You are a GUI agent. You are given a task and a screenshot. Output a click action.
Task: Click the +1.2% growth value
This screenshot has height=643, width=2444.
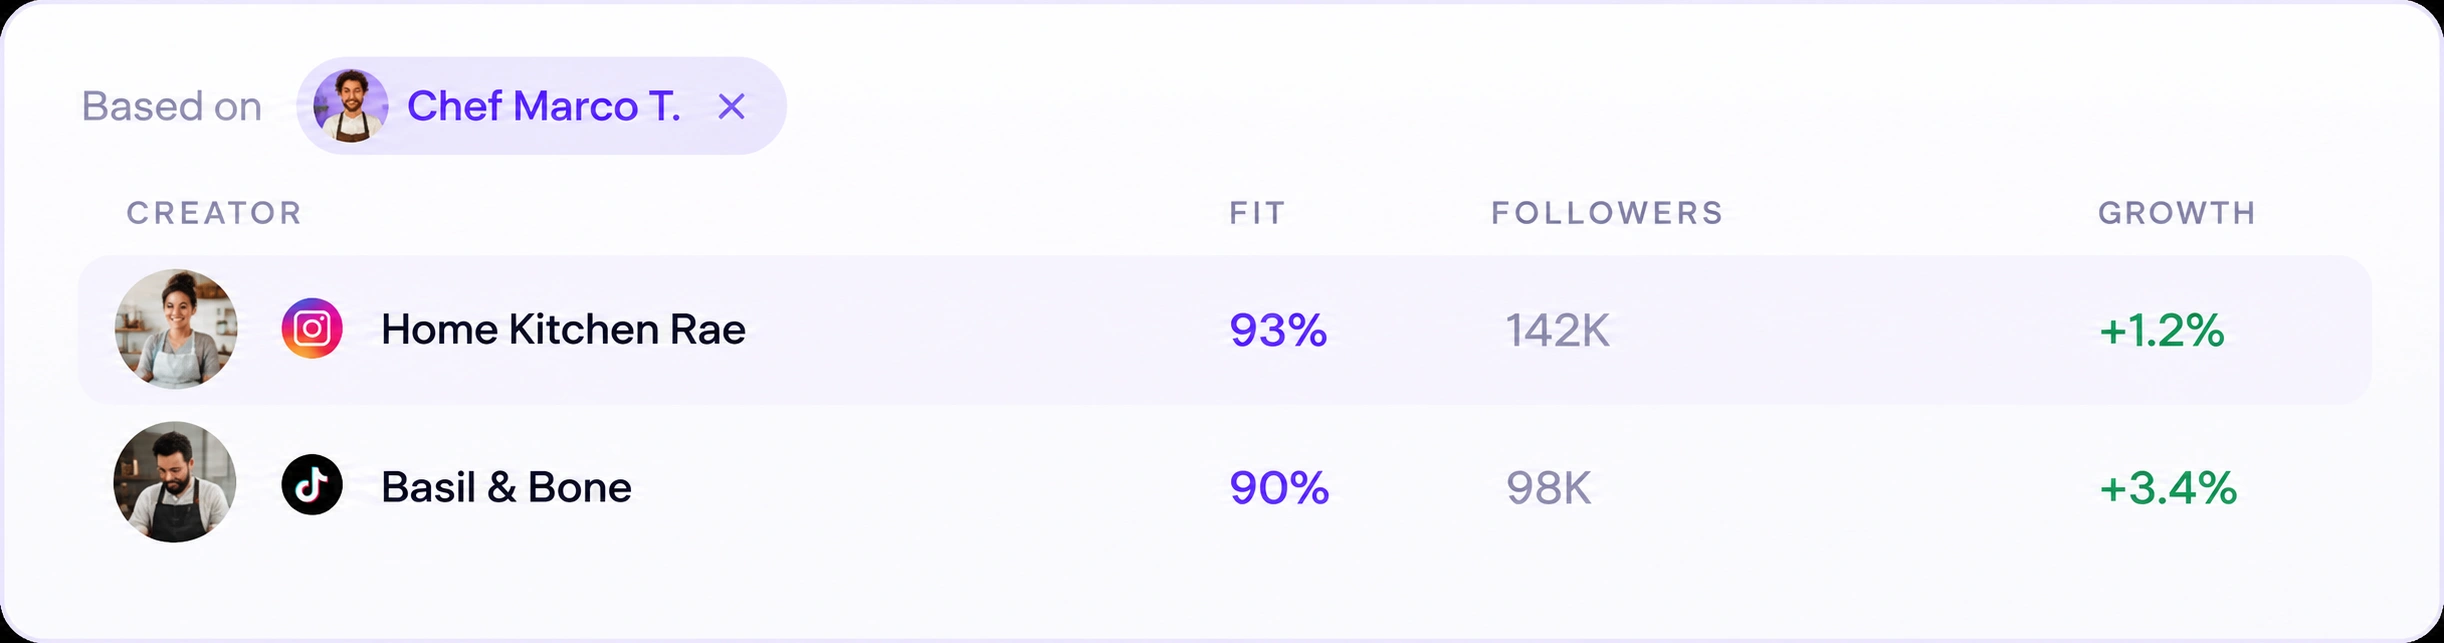2162,330
